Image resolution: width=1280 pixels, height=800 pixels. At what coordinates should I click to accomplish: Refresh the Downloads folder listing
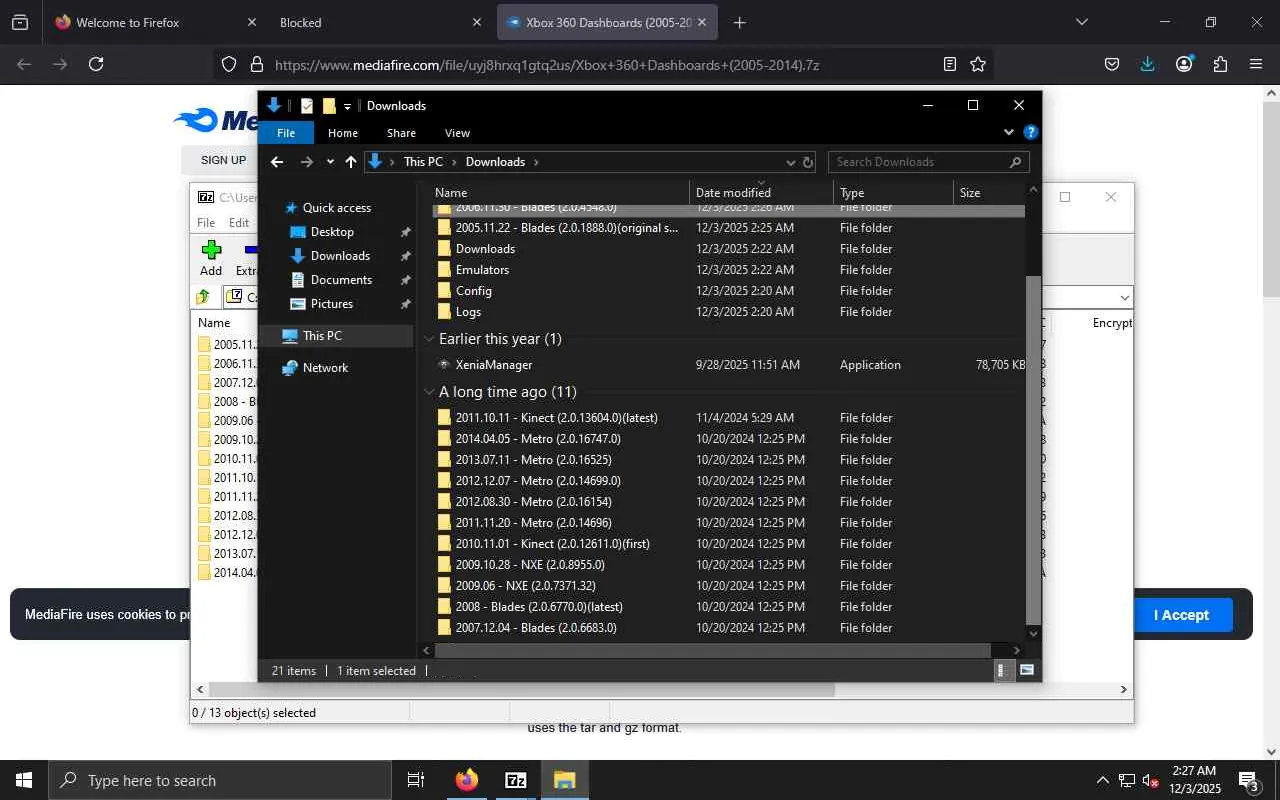(x=808, y=162)
